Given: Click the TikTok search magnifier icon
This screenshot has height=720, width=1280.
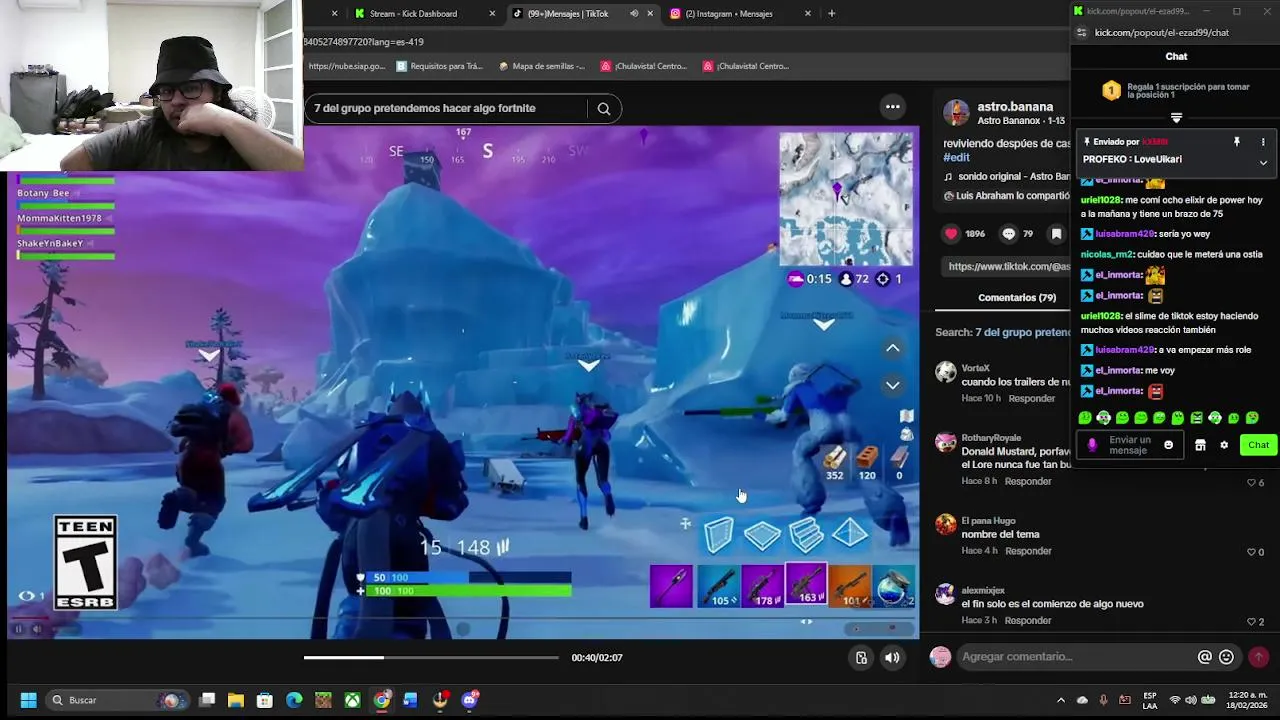Looking at the screenshot, I should (x=603, y=109).
